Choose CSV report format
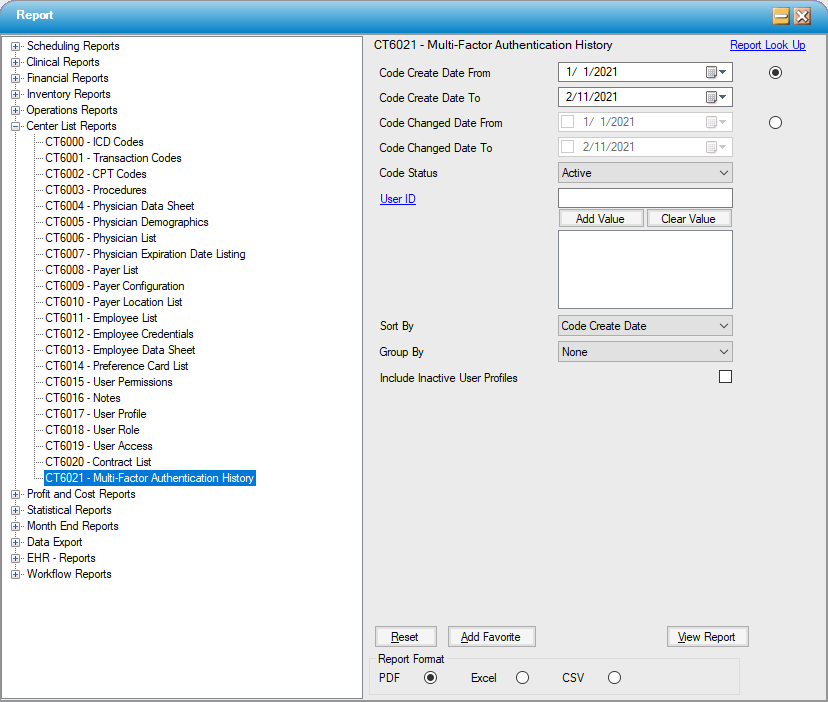Screen dimensions: 828x702 tap(614, 678)
